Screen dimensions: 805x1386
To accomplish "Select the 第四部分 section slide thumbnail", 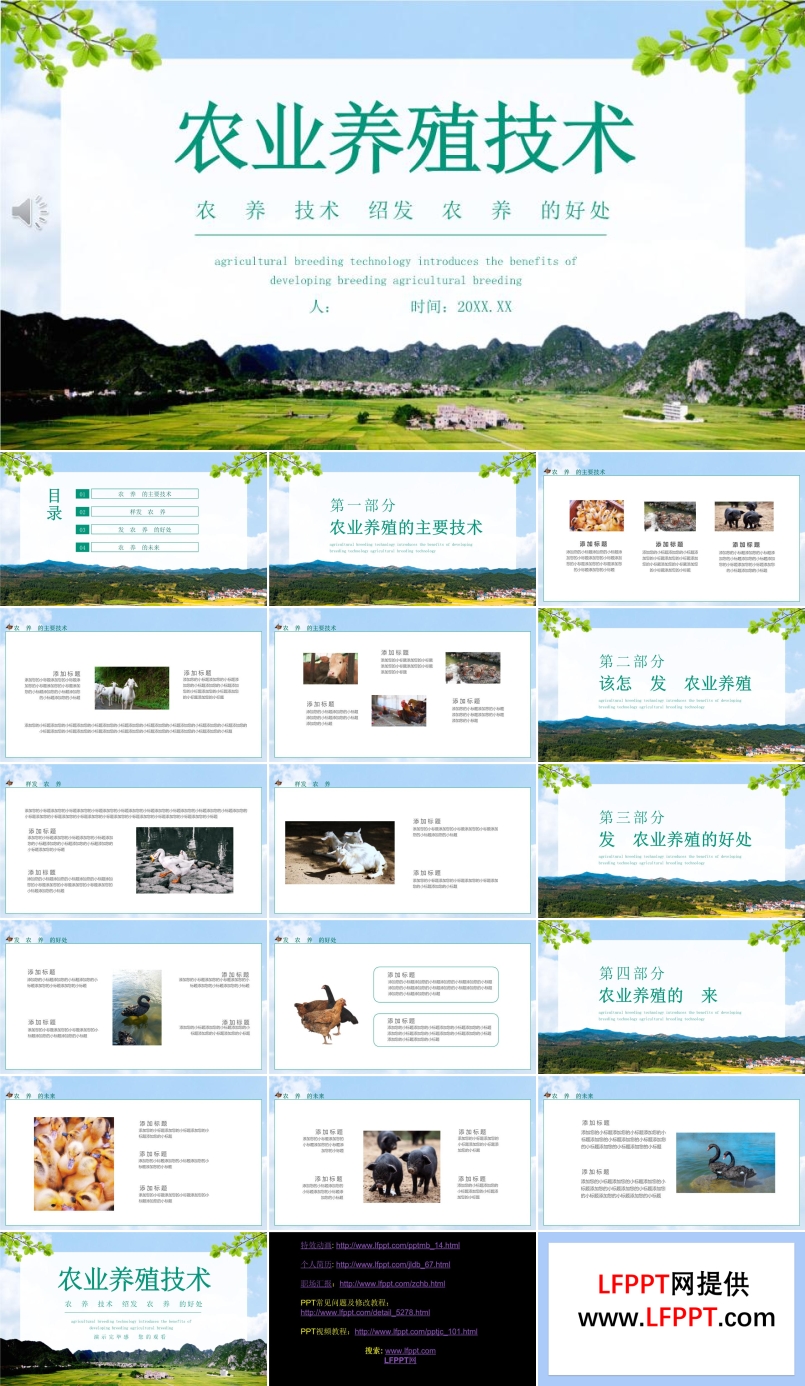I will [x=671, y=997].
